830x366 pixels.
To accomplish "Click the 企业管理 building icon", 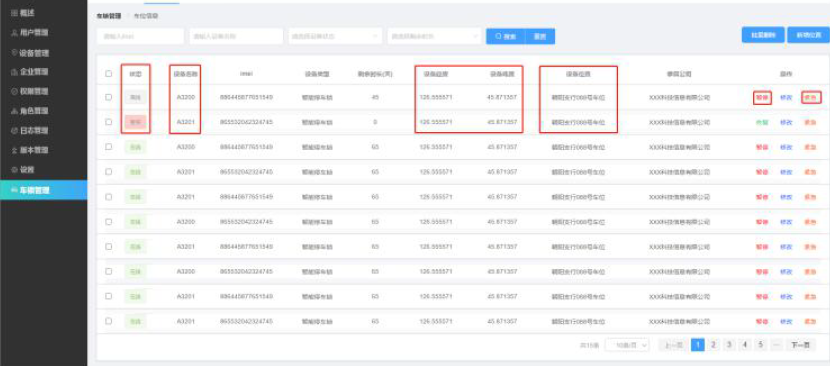I will point(14,72).
